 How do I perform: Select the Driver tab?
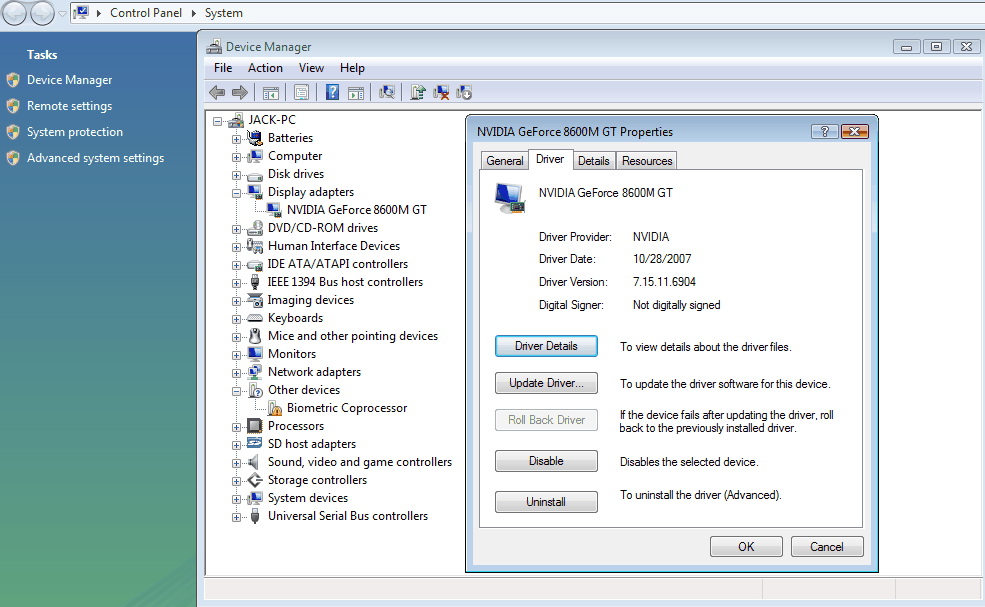tap(550, 160)
